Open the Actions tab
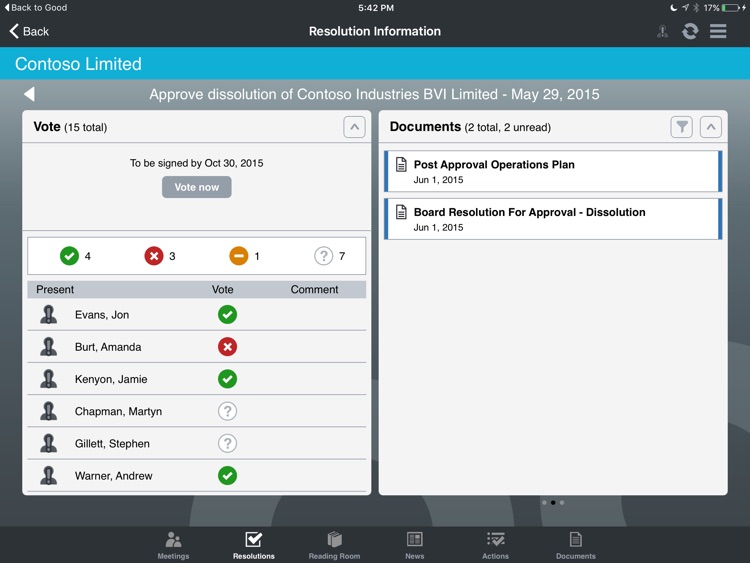750x563 pixels. point(496,545)
